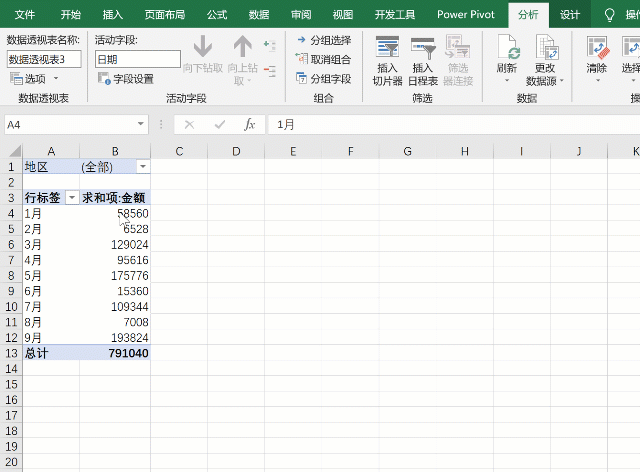Switch to the Power Pivot tab
The width and height of the screenshot is (640, 472).
[x=466, y=15]
